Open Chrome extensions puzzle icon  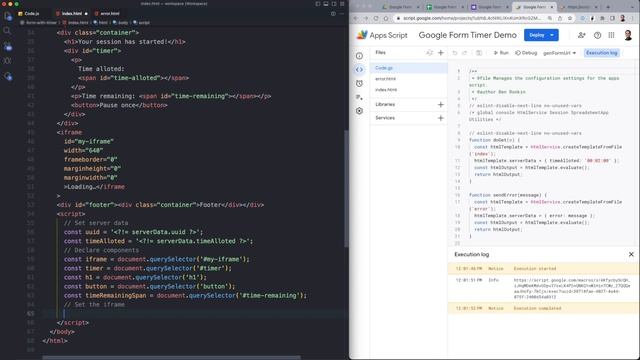(x=602, y=18)
